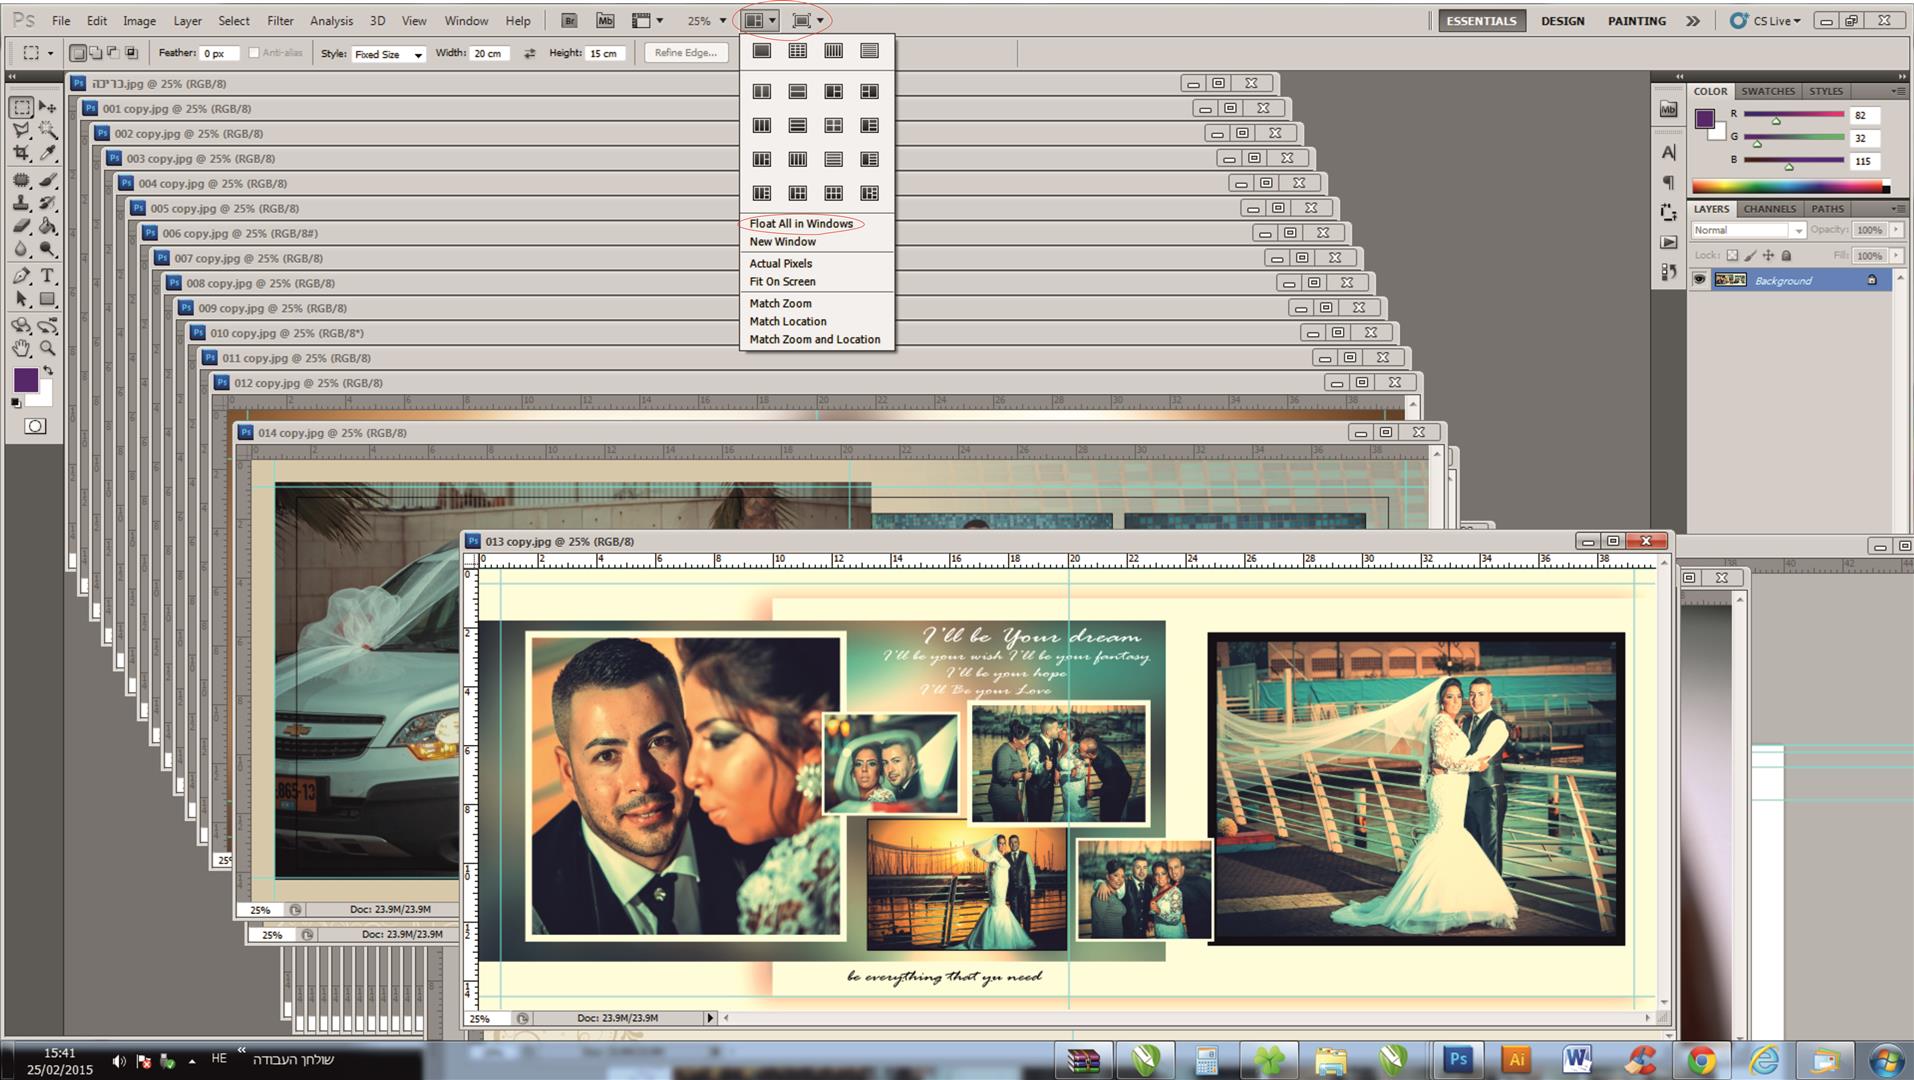Click the foreground color swatch in the toolbox
The width and height of the screenshot is (1914, 1080).
click(x=25, y=379)
